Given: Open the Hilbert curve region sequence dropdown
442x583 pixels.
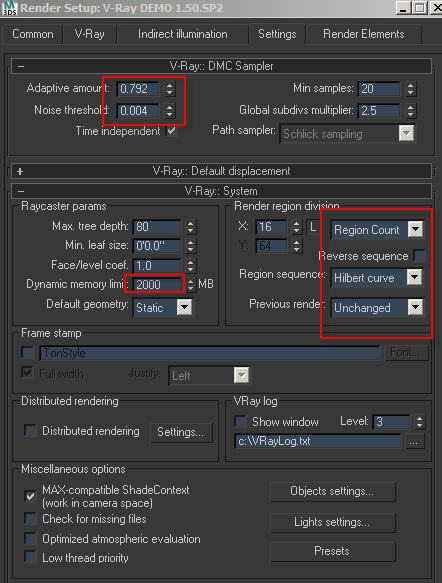Looking at the screenshot, I should coord(377,278).
